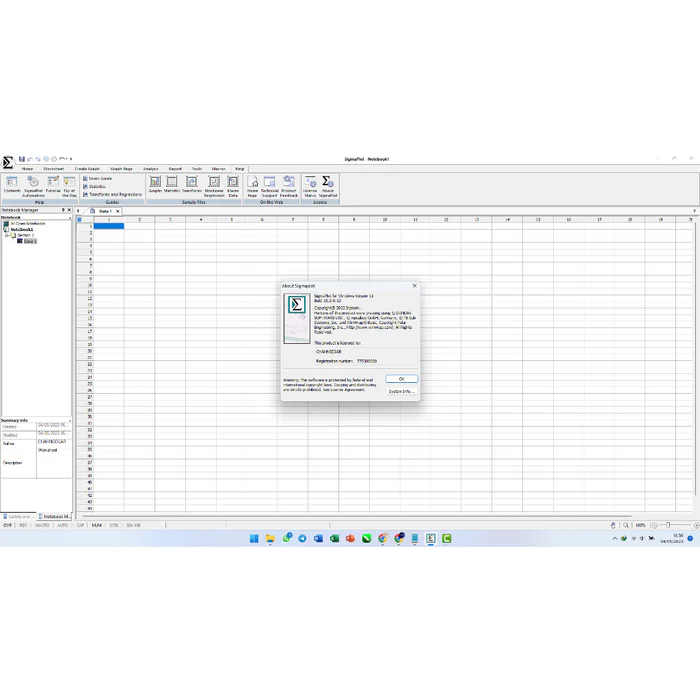Image resolution: width=700 pixels, height=700 pixels.
Task: Open File Explorer from the taskbar
Action: (x=270, y=538)
